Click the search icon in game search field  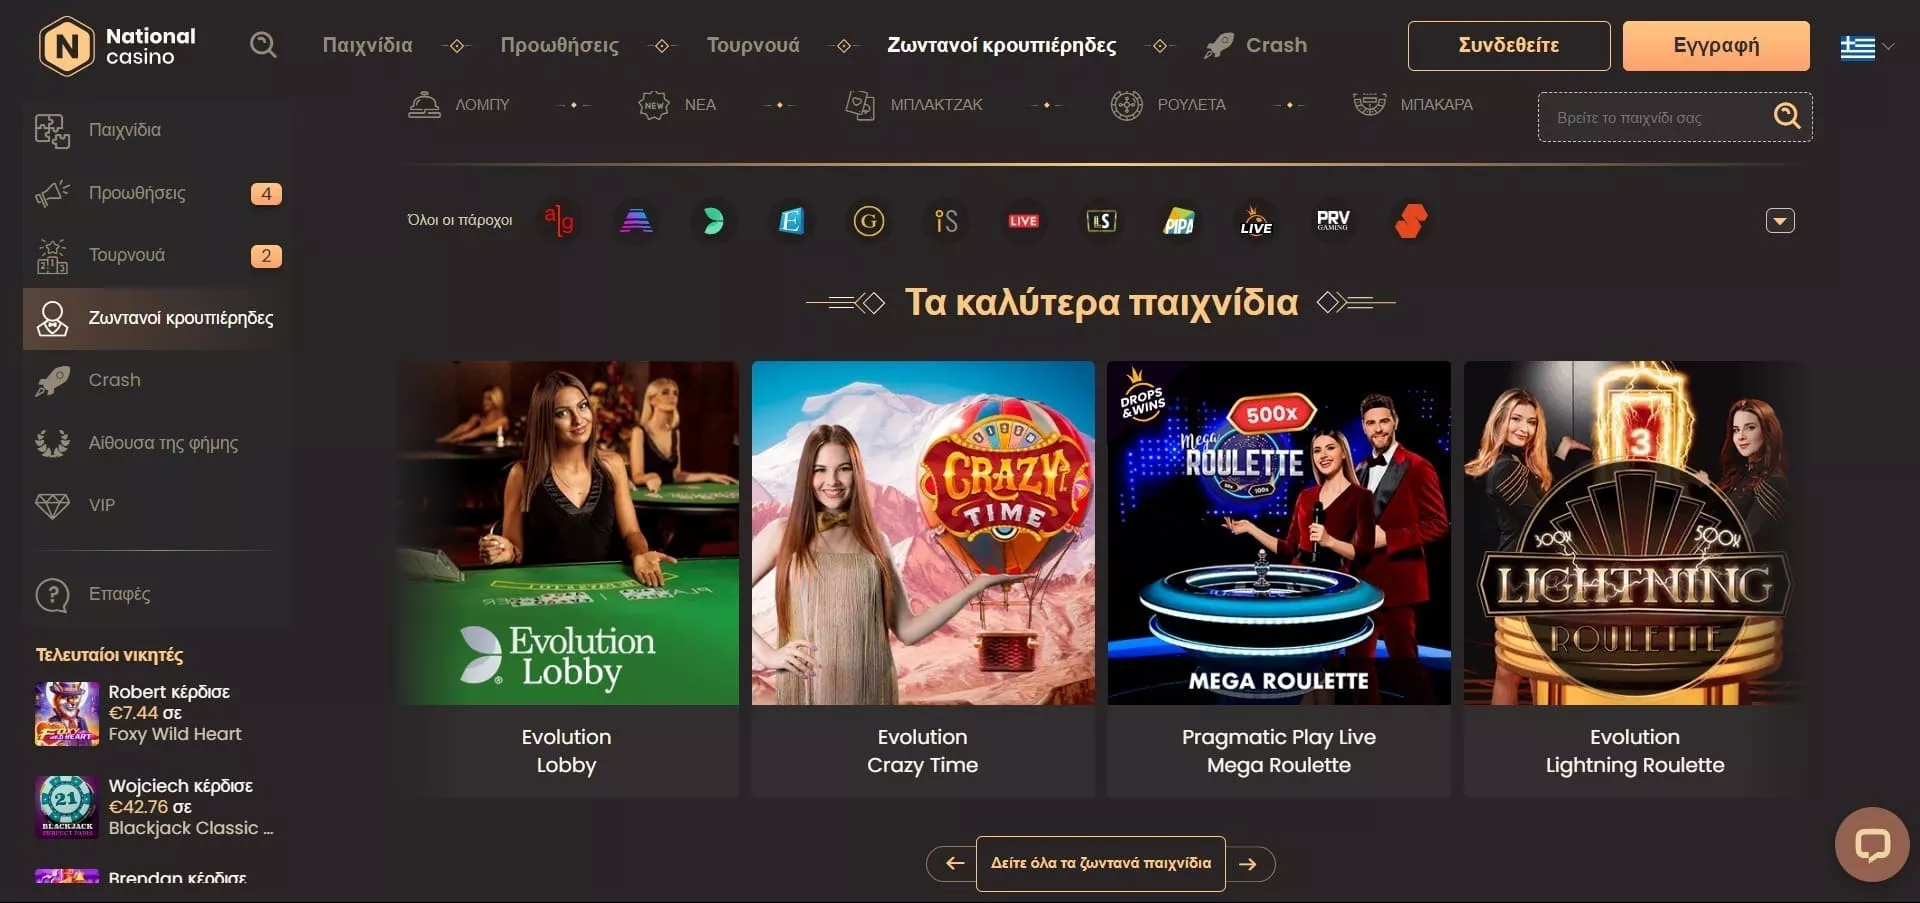point(1787,117)
